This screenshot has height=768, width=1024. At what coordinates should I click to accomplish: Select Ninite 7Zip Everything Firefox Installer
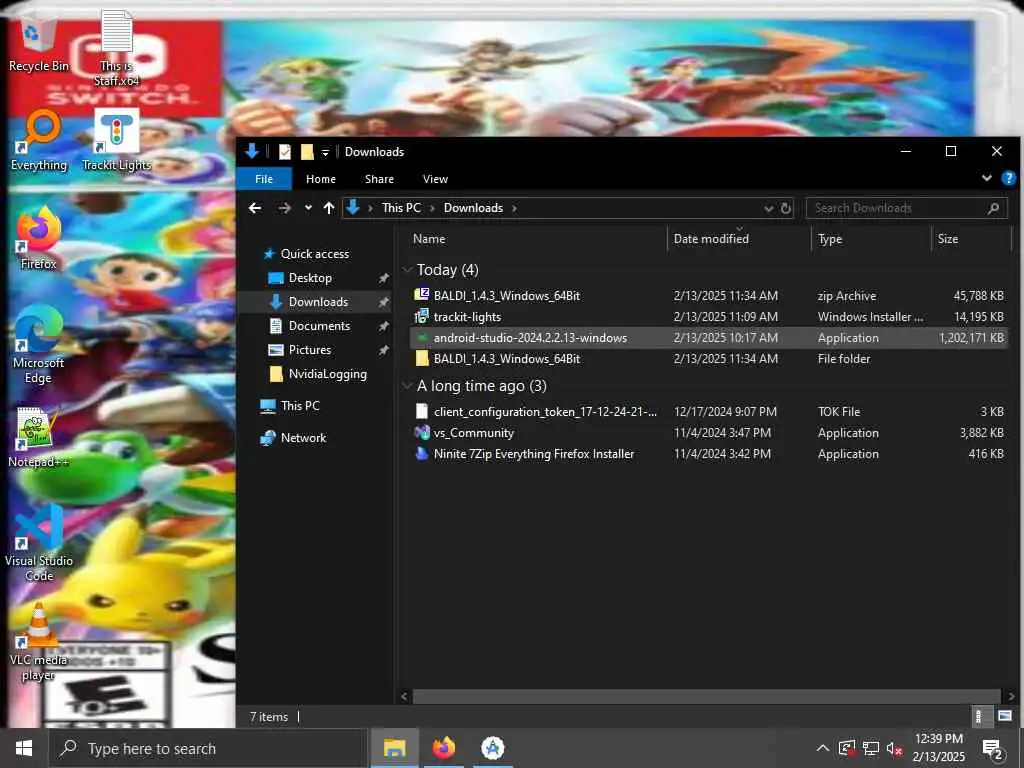pyautogui.click(x=709, y=453)
